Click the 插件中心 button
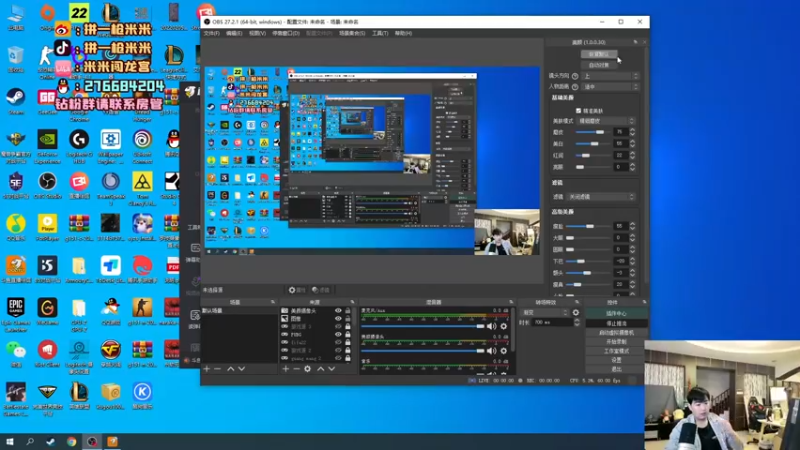Viewport: 800px width, 450px height. coord(616,313)
